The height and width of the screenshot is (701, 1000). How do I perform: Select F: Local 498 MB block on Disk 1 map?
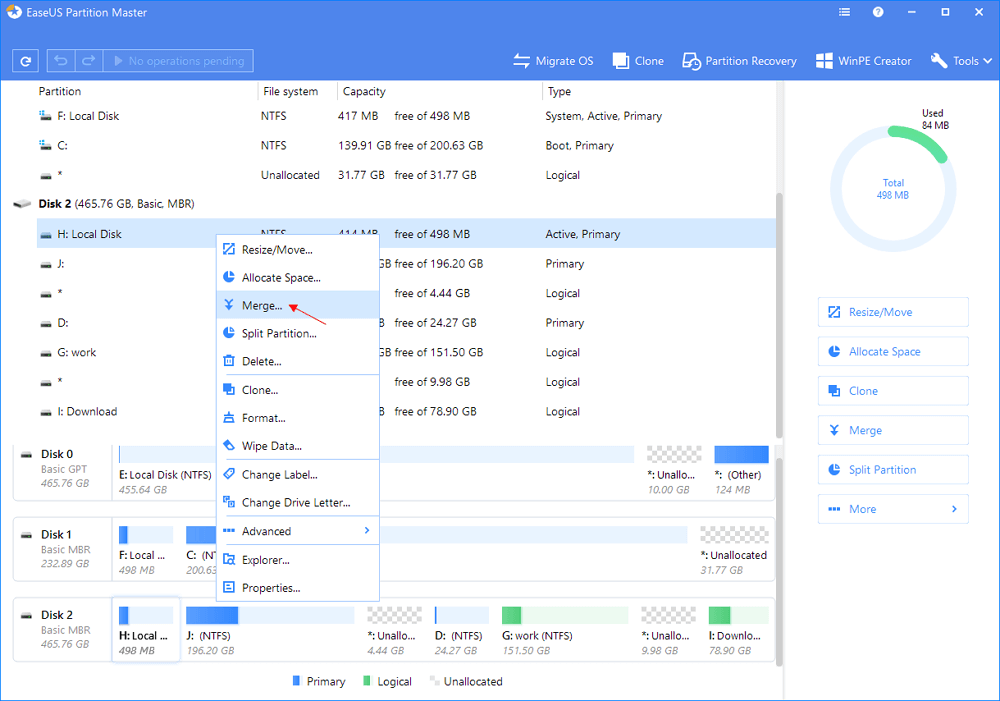145,551
